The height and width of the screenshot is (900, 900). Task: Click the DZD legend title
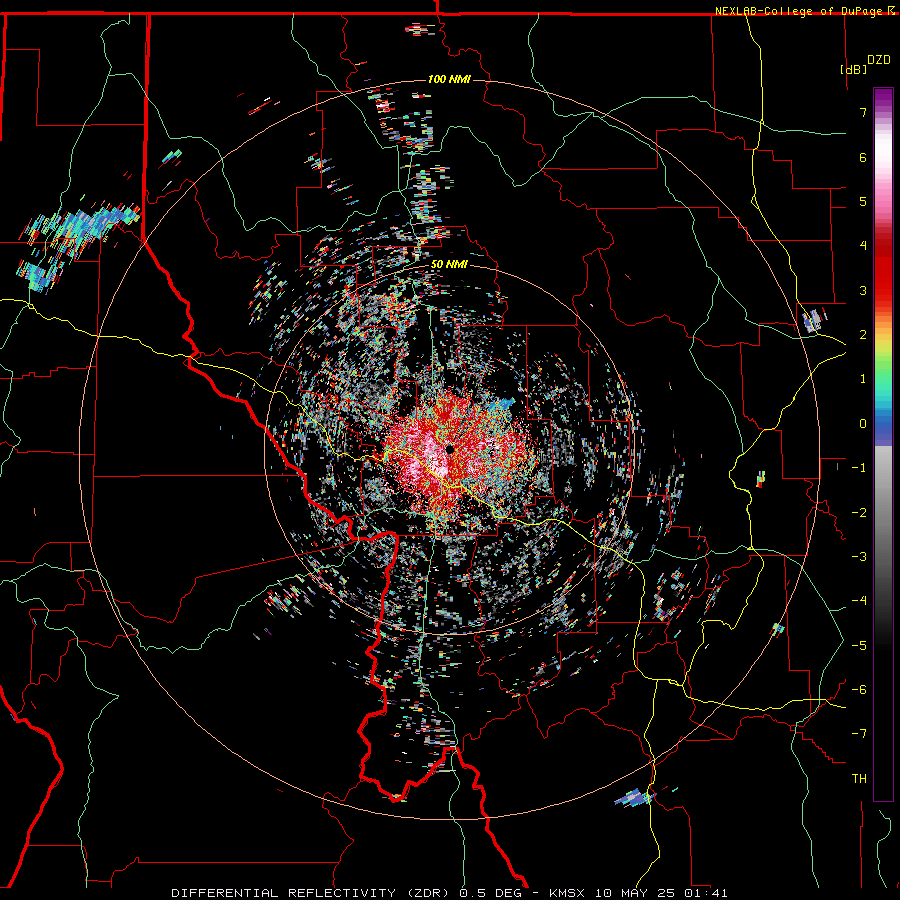coord(879,60)
